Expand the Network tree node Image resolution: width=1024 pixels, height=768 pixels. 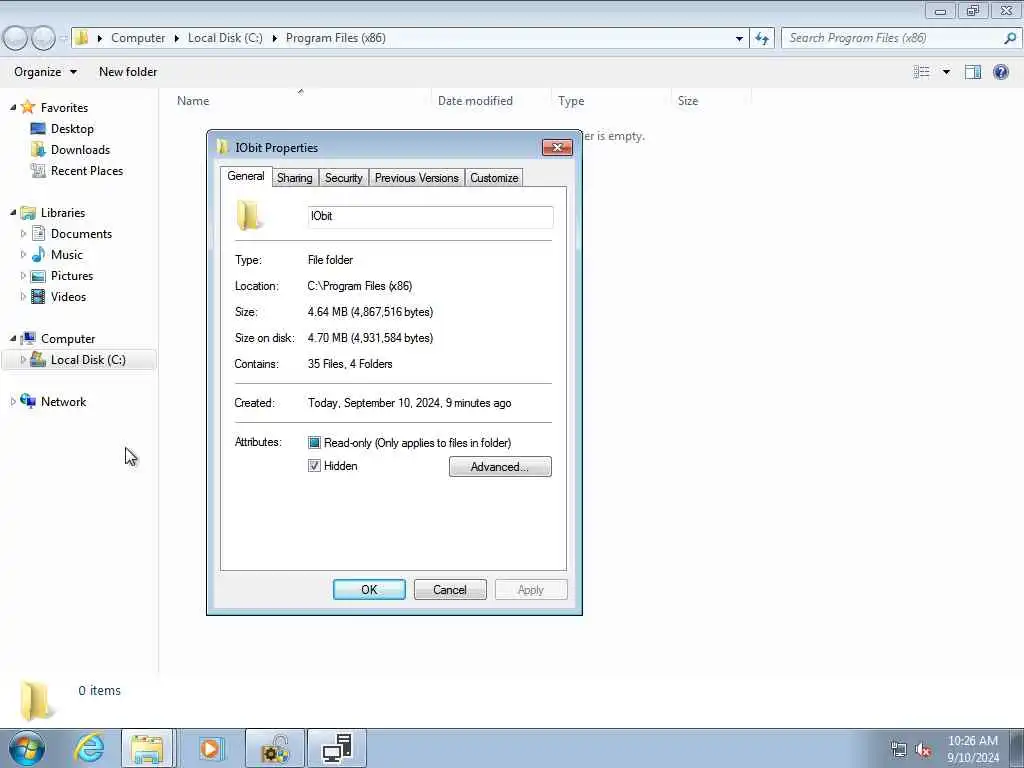pos(13,401)
